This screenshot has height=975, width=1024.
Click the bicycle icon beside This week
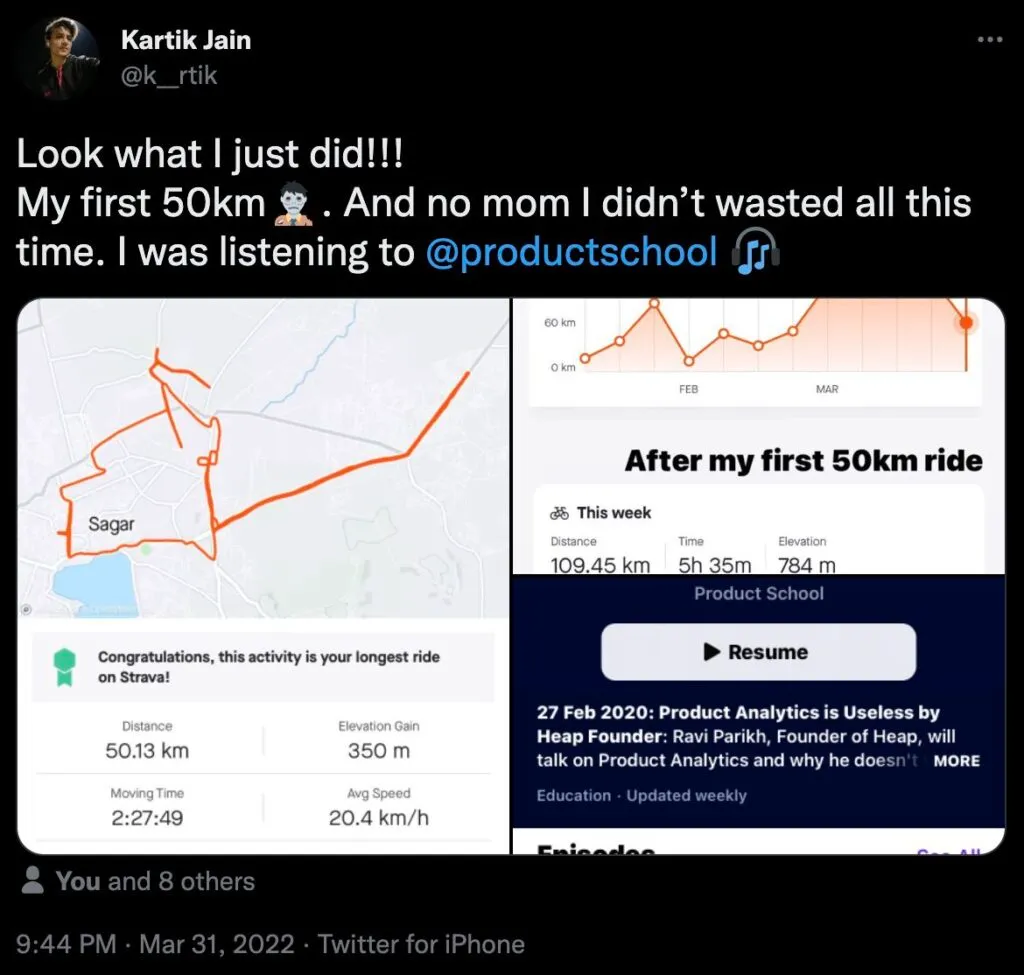pos(560,513)
